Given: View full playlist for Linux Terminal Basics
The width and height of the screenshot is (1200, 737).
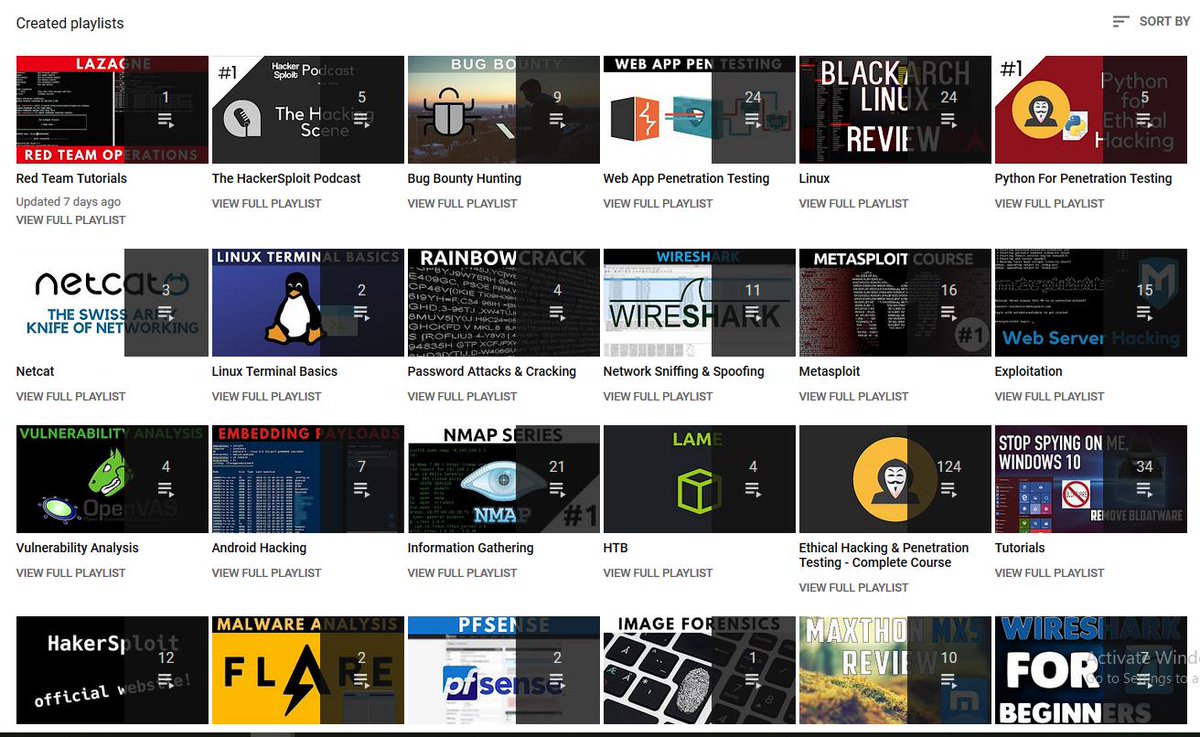Looking at the screenshot, I should [267, 396].
